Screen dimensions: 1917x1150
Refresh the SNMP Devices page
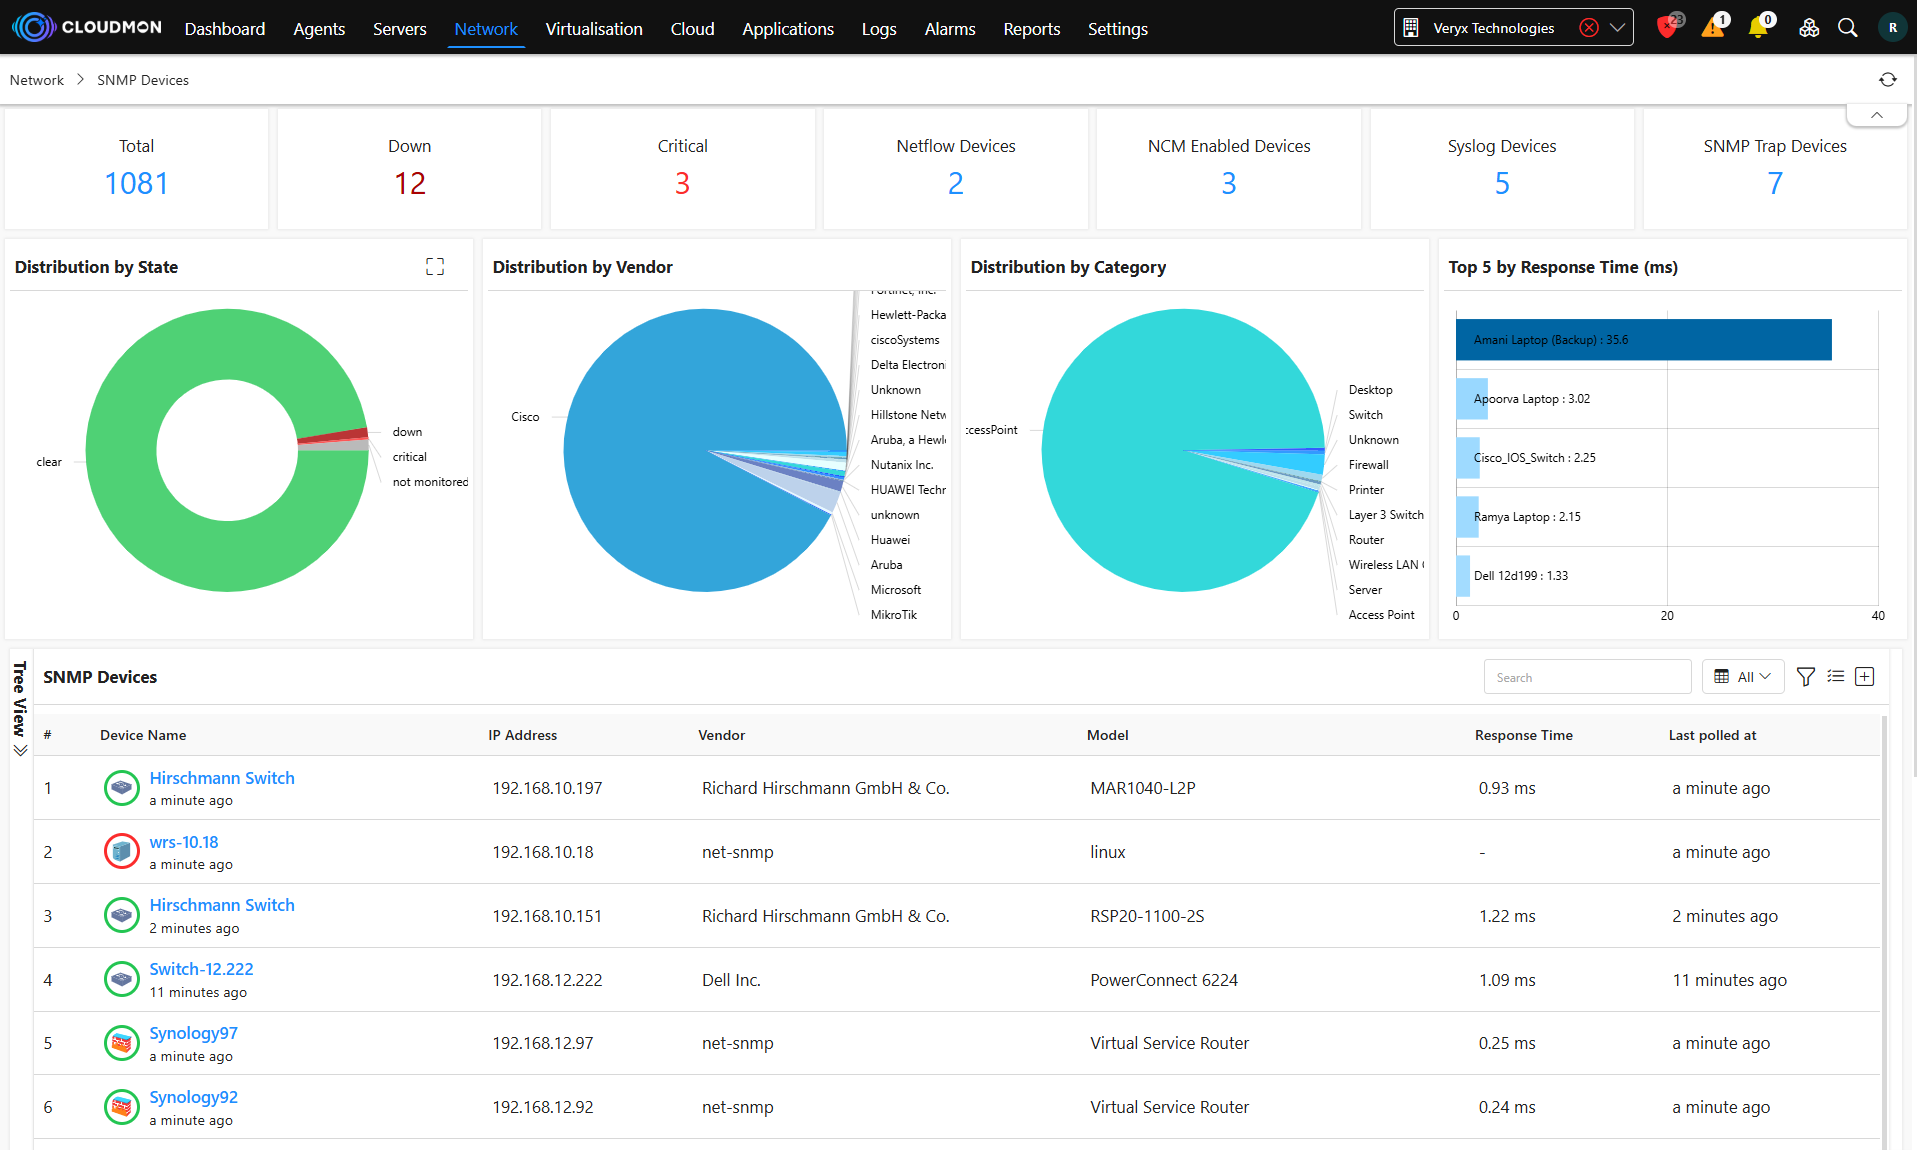1887,80
